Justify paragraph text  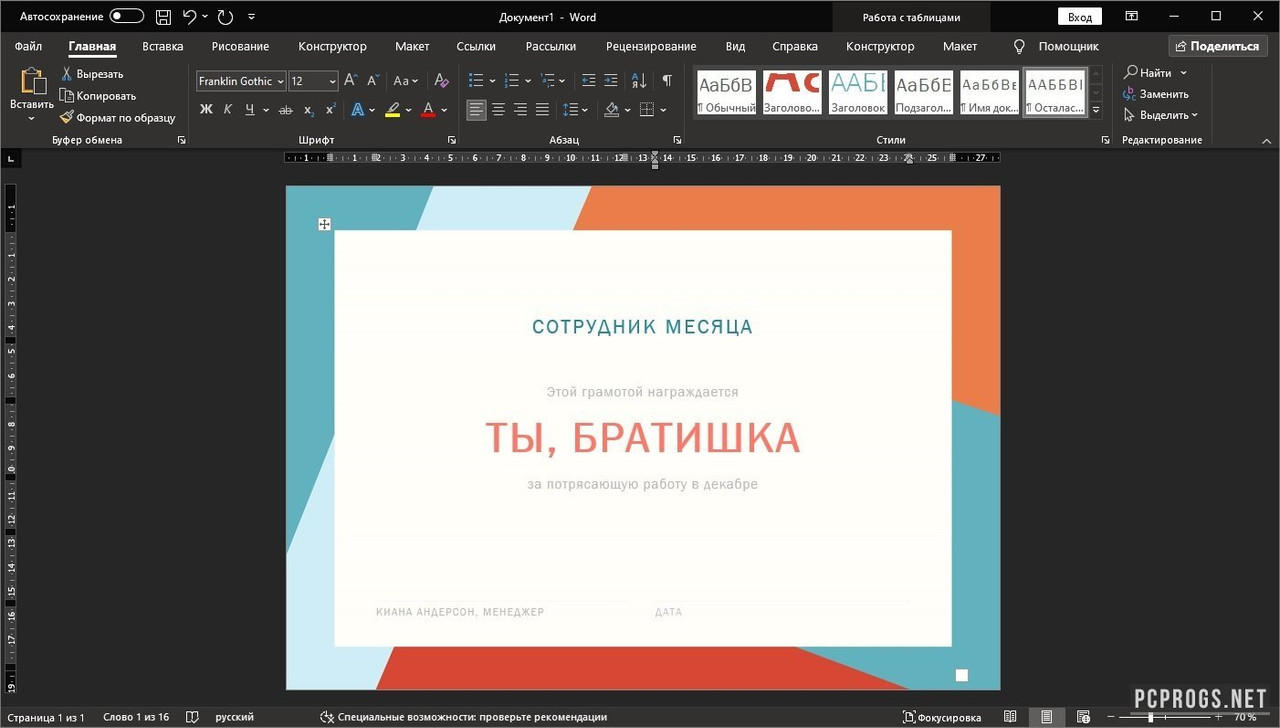(x=542, y=110)
